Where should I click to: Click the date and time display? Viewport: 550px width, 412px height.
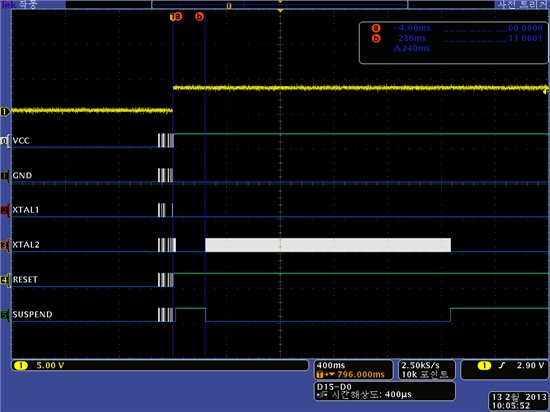(x=519, y=401)
